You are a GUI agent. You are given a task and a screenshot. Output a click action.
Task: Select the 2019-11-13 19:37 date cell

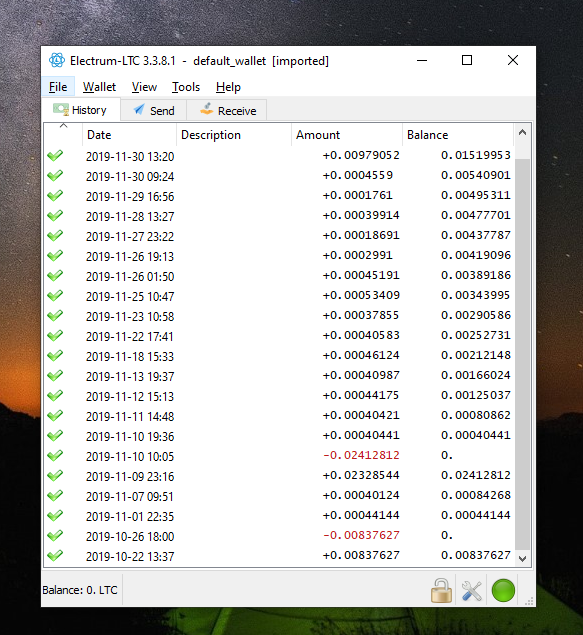130,376
